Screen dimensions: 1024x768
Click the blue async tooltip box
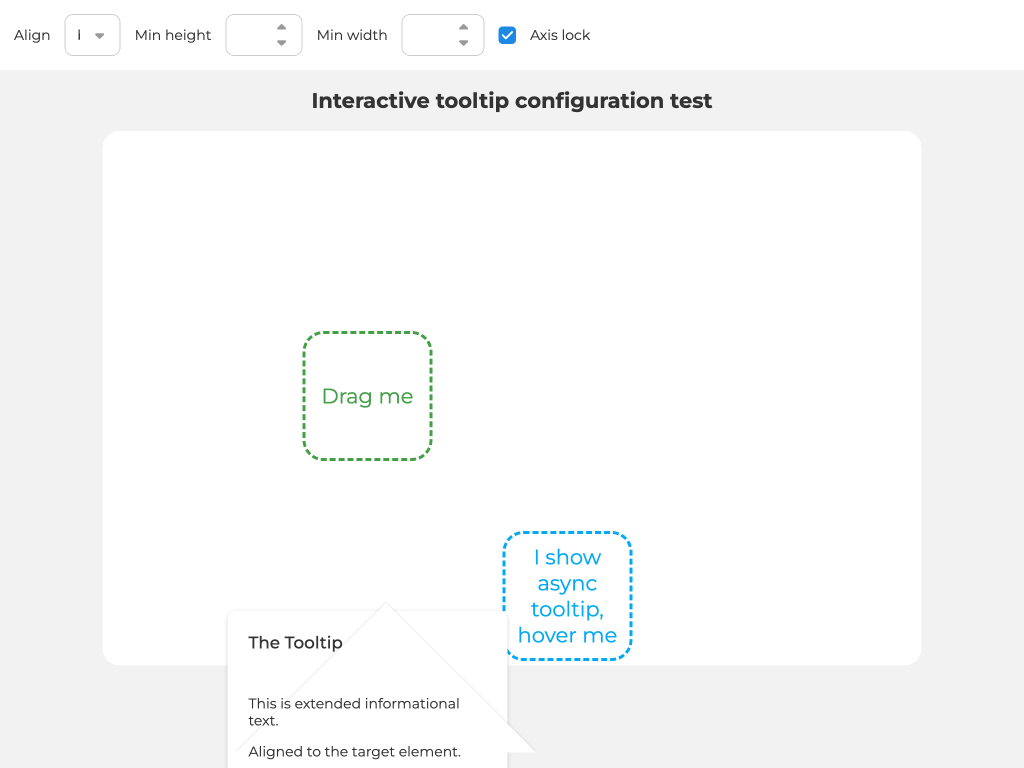click(567, 596)
